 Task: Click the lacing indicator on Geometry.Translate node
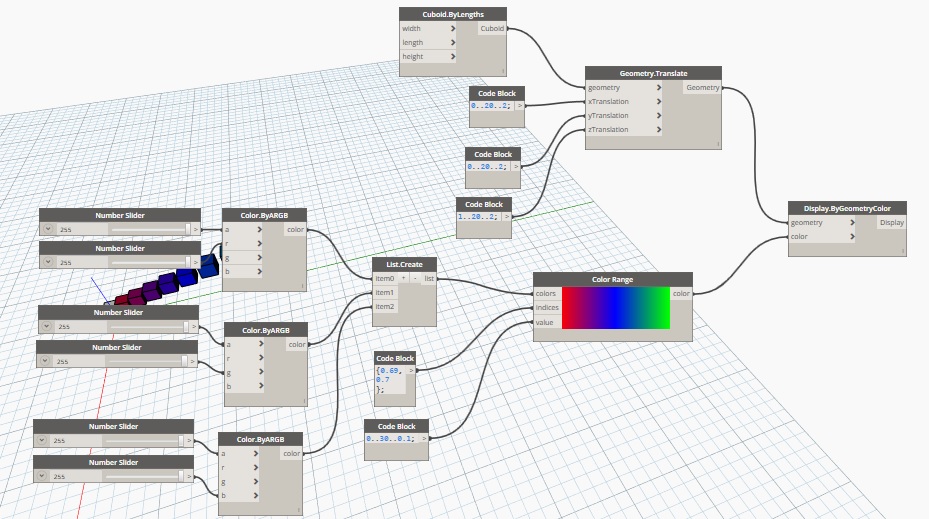pyautogui.click(x=716, y=145)
